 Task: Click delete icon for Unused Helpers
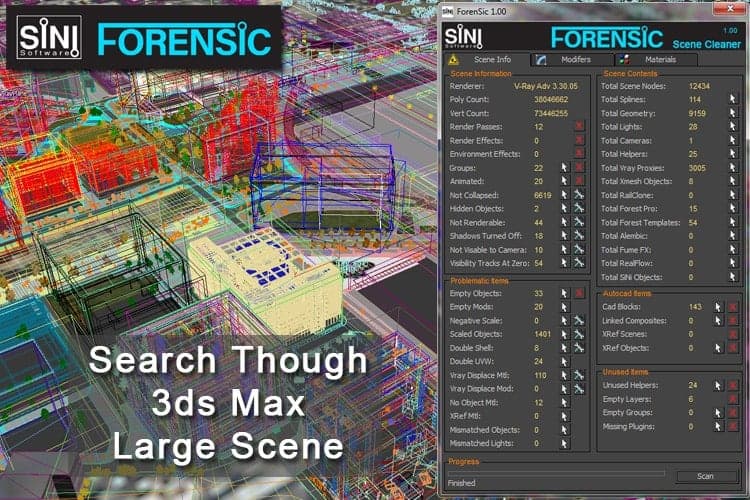click(732, 384)
